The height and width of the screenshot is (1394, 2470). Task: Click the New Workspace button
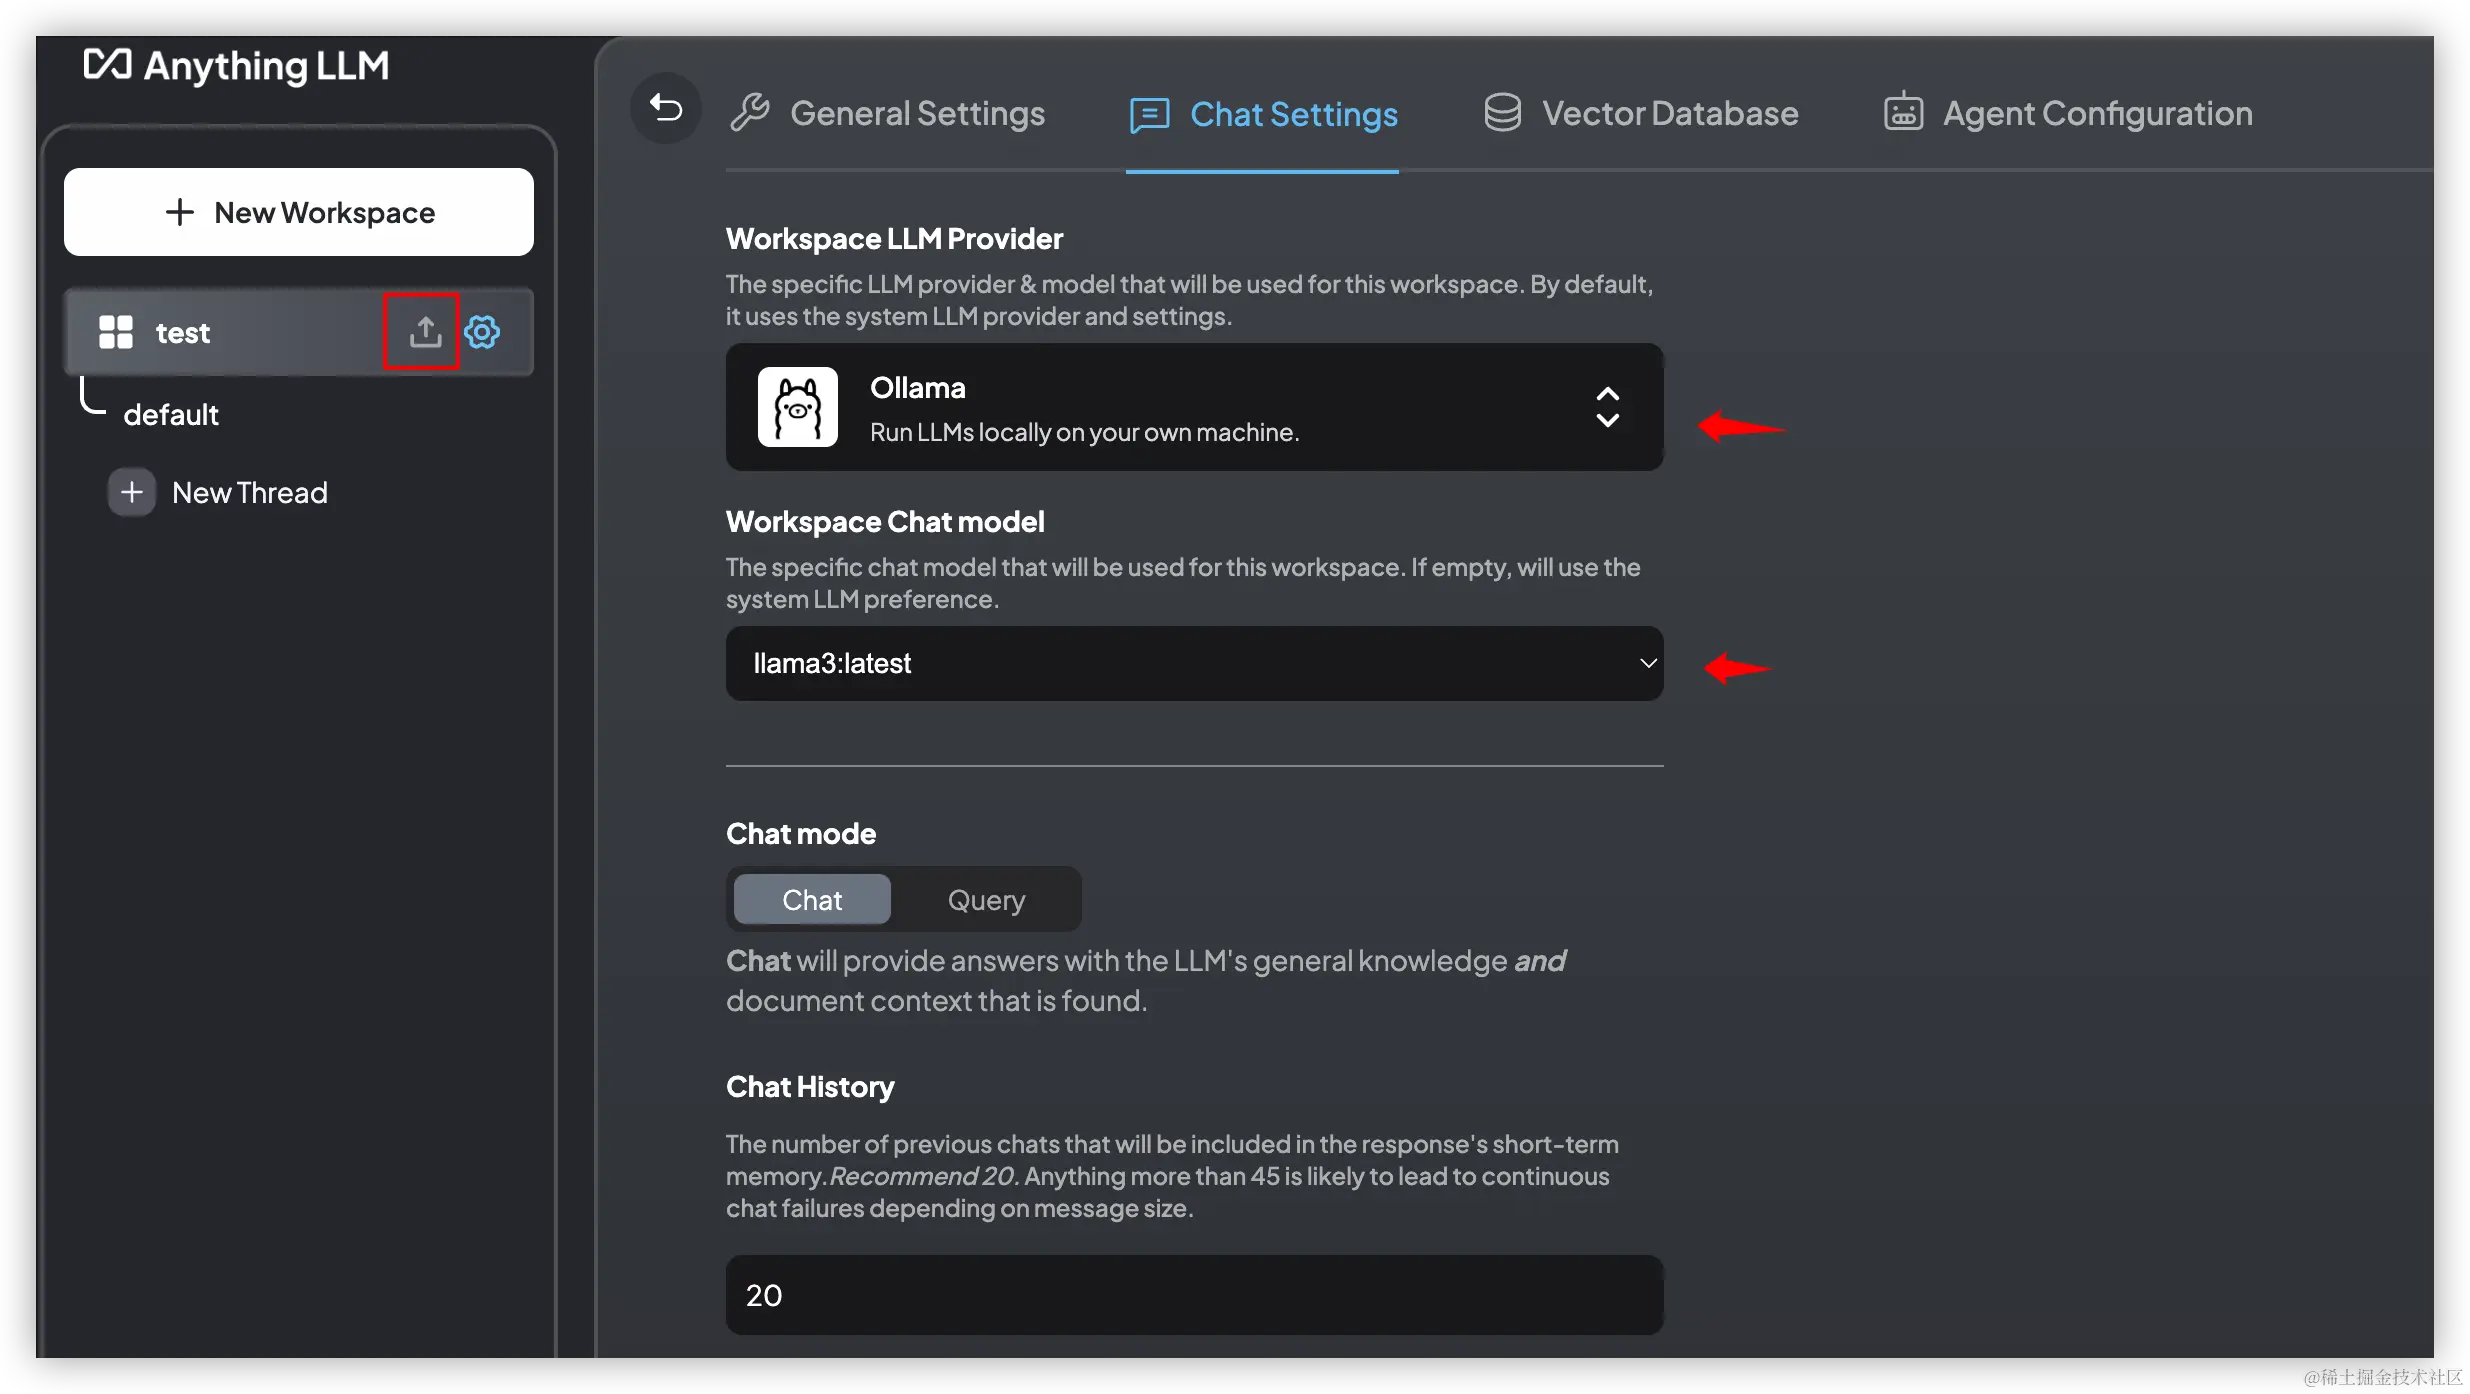[299, 212]
